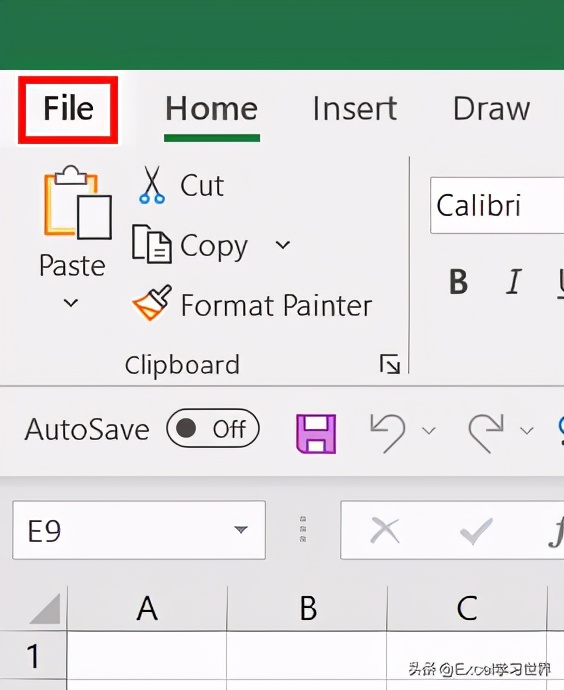Click the Cut scissors icon
The height and width of the screenshot is (690, 564).
coord(152,185)
